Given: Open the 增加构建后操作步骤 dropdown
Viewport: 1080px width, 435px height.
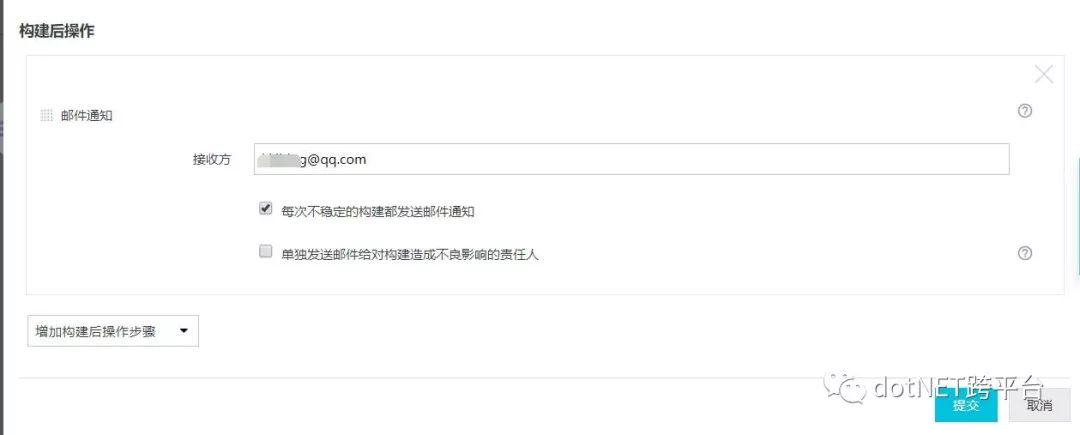Looking at the screenshot, I should click(113, 331).
